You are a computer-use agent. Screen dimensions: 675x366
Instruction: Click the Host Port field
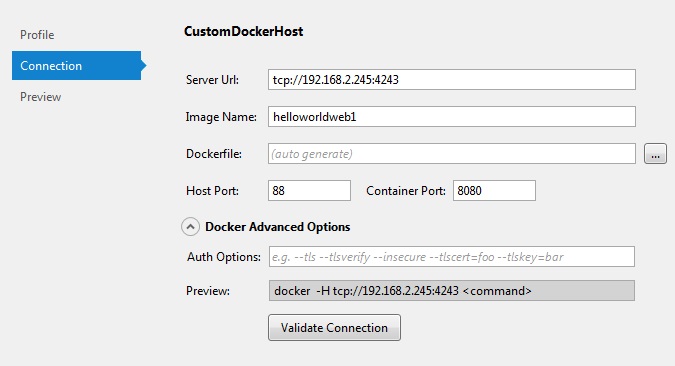(309, 191)
